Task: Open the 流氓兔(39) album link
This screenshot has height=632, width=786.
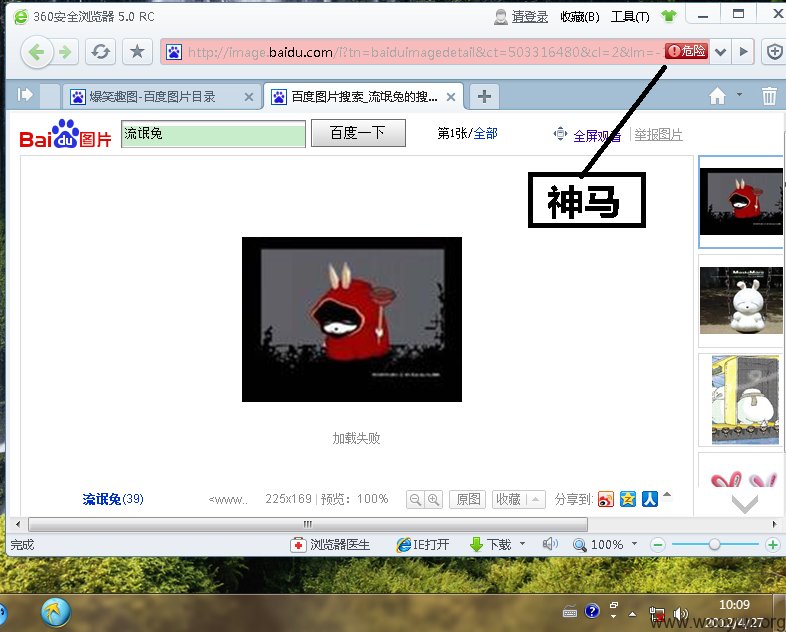Action: coord(113,499)
